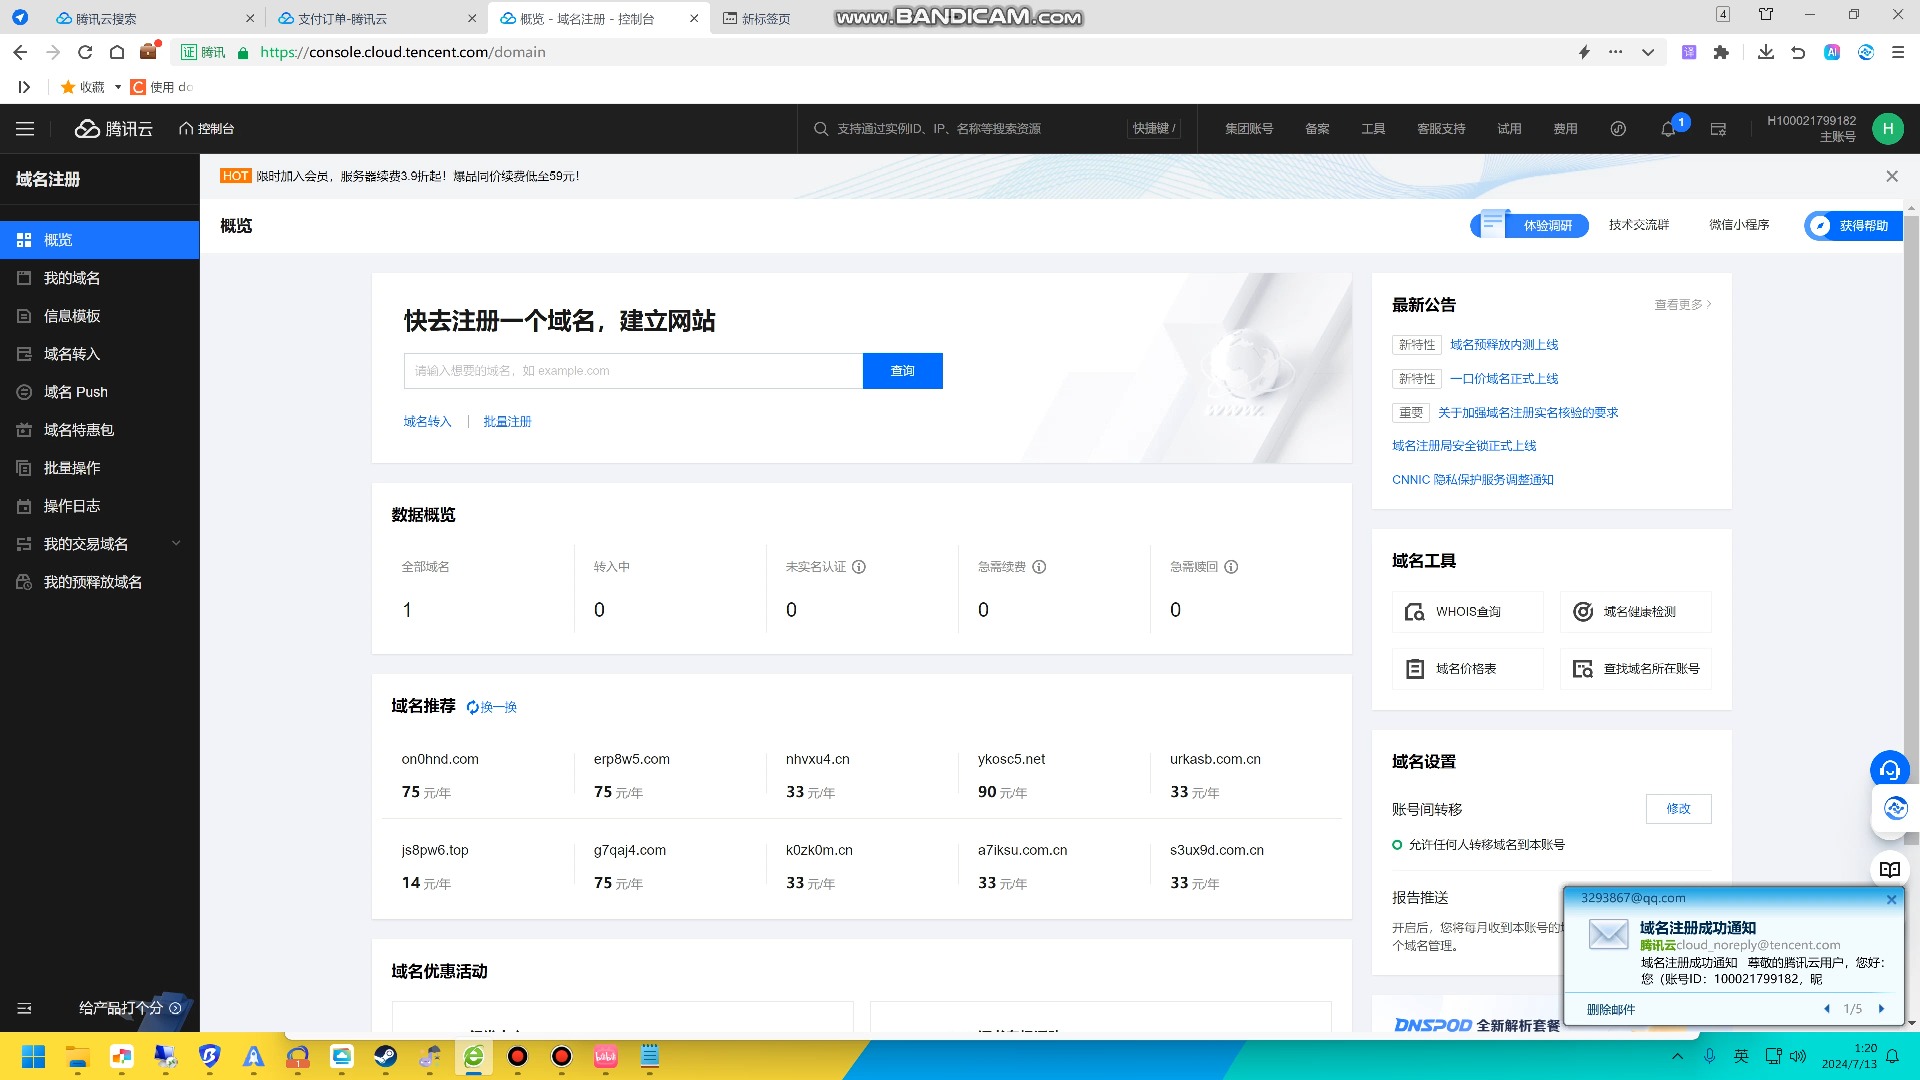Refresh the browser page
This screenshot has width=1920, height=1080.
85,52
